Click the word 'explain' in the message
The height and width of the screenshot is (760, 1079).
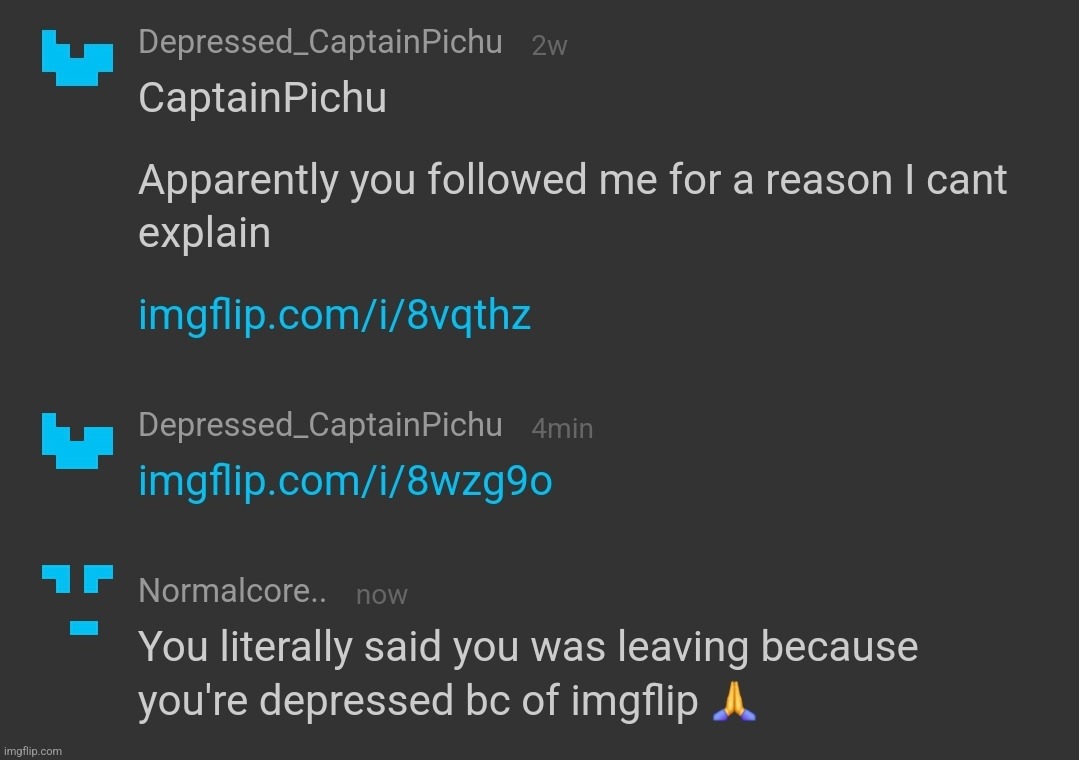coord(205,232)
